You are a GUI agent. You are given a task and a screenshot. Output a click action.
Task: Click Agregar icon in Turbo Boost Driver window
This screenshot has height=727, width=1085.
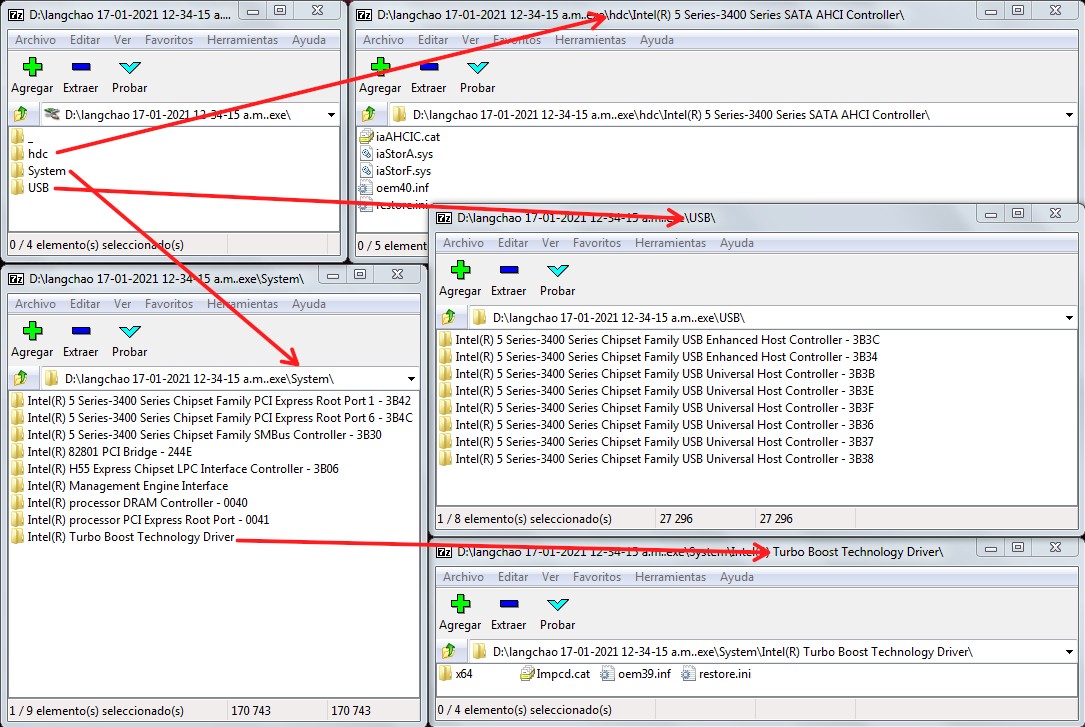(x=460, y=604)
